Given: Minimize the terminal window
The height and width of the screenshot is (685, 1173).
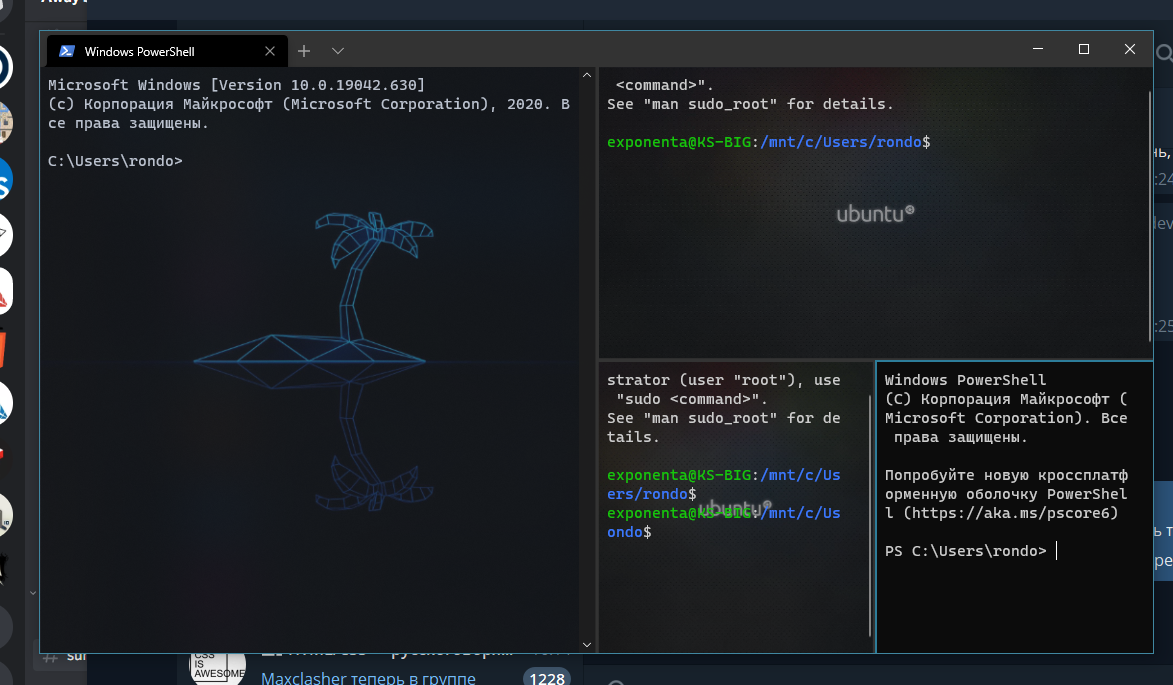Looking at the screenshot, I should [x=1038, y=49].
